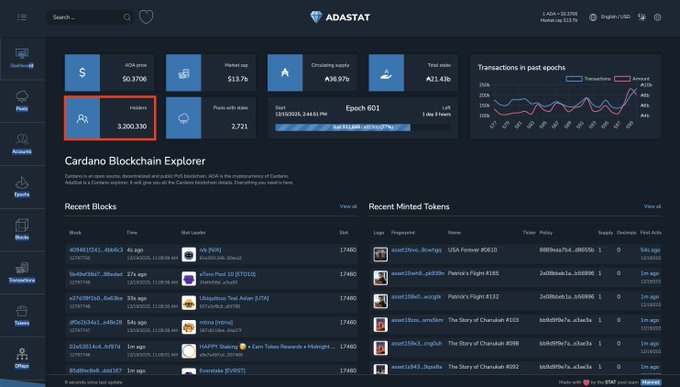Open Accounts in the sidebar
Viewport: 680px width, 387px height.
pyautogui.click(x=22, y=144)
